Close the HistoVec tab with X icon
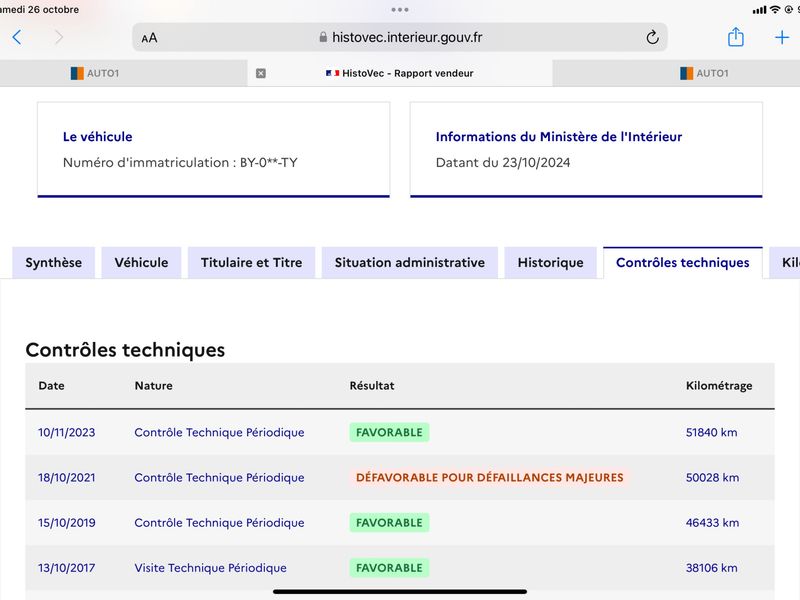The width and height of the screenshot is (800, 600). click(261, 73)
